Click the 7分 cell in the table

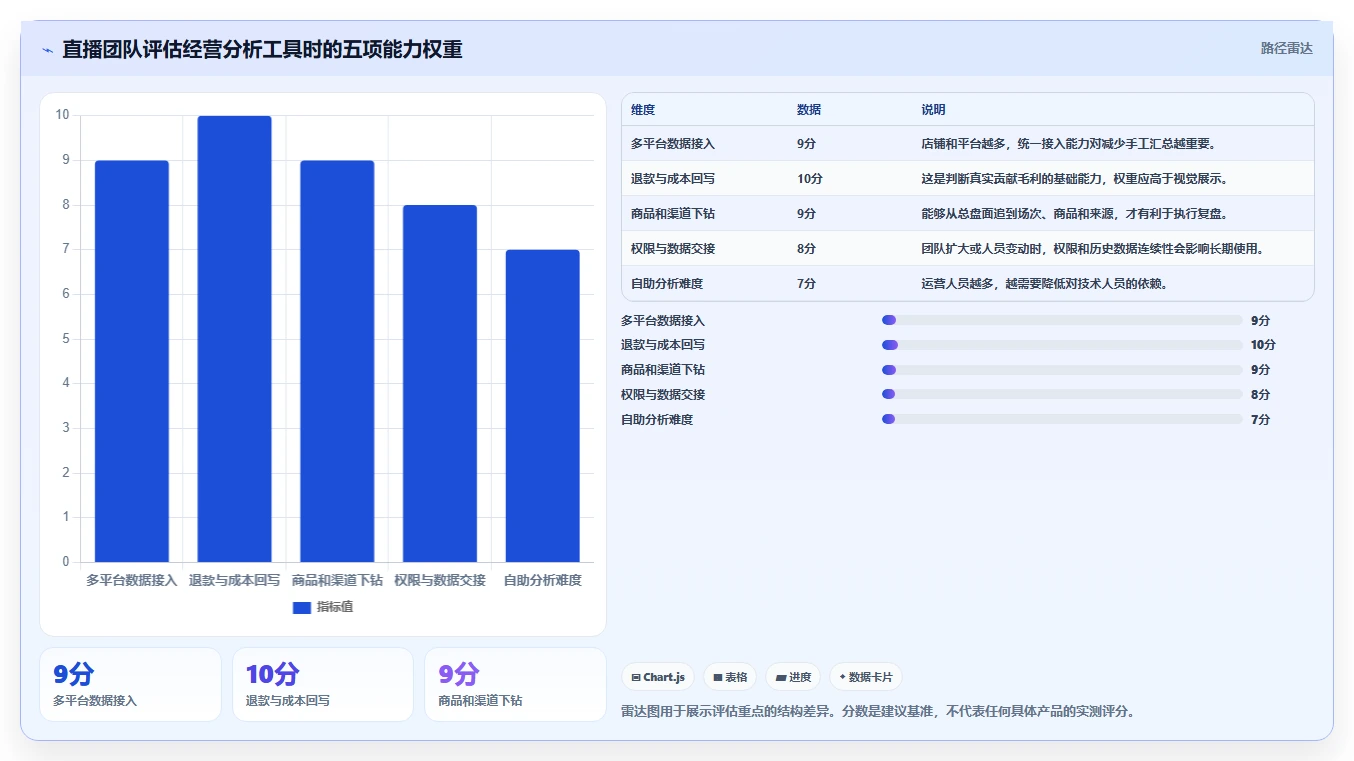point(807,284)
